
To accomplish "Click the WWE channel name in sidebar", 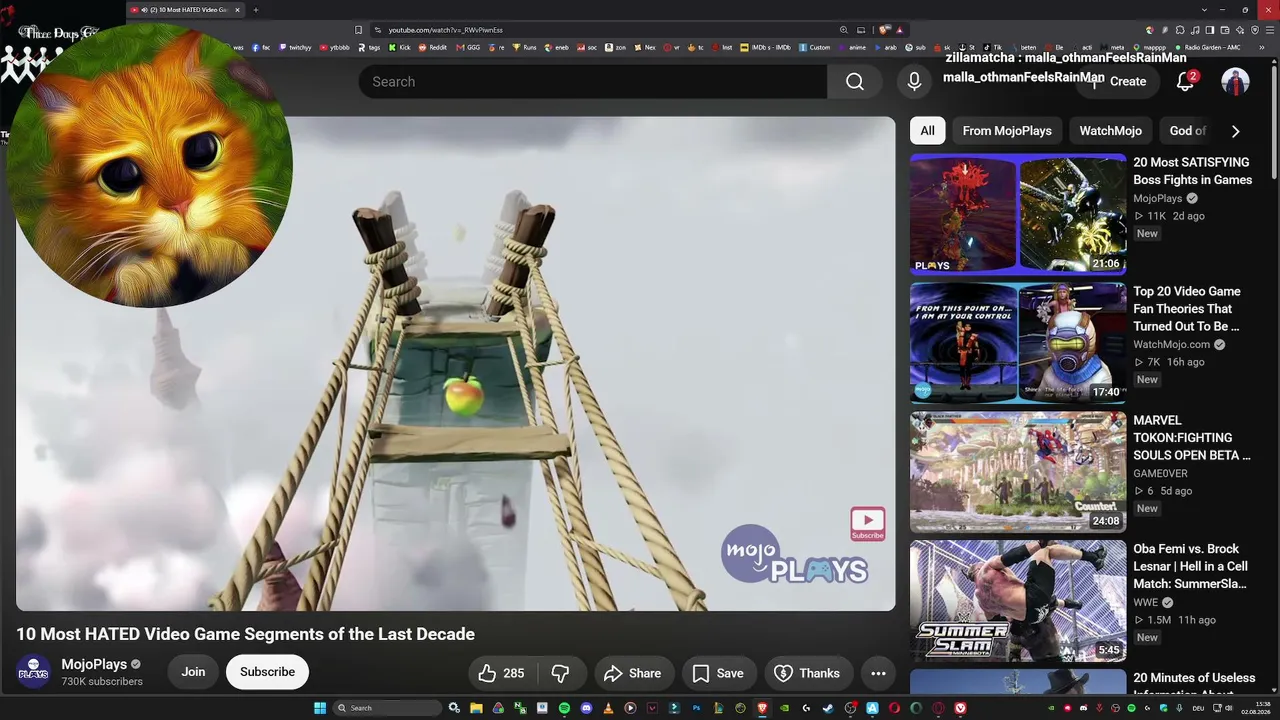I will [1146, 603].
